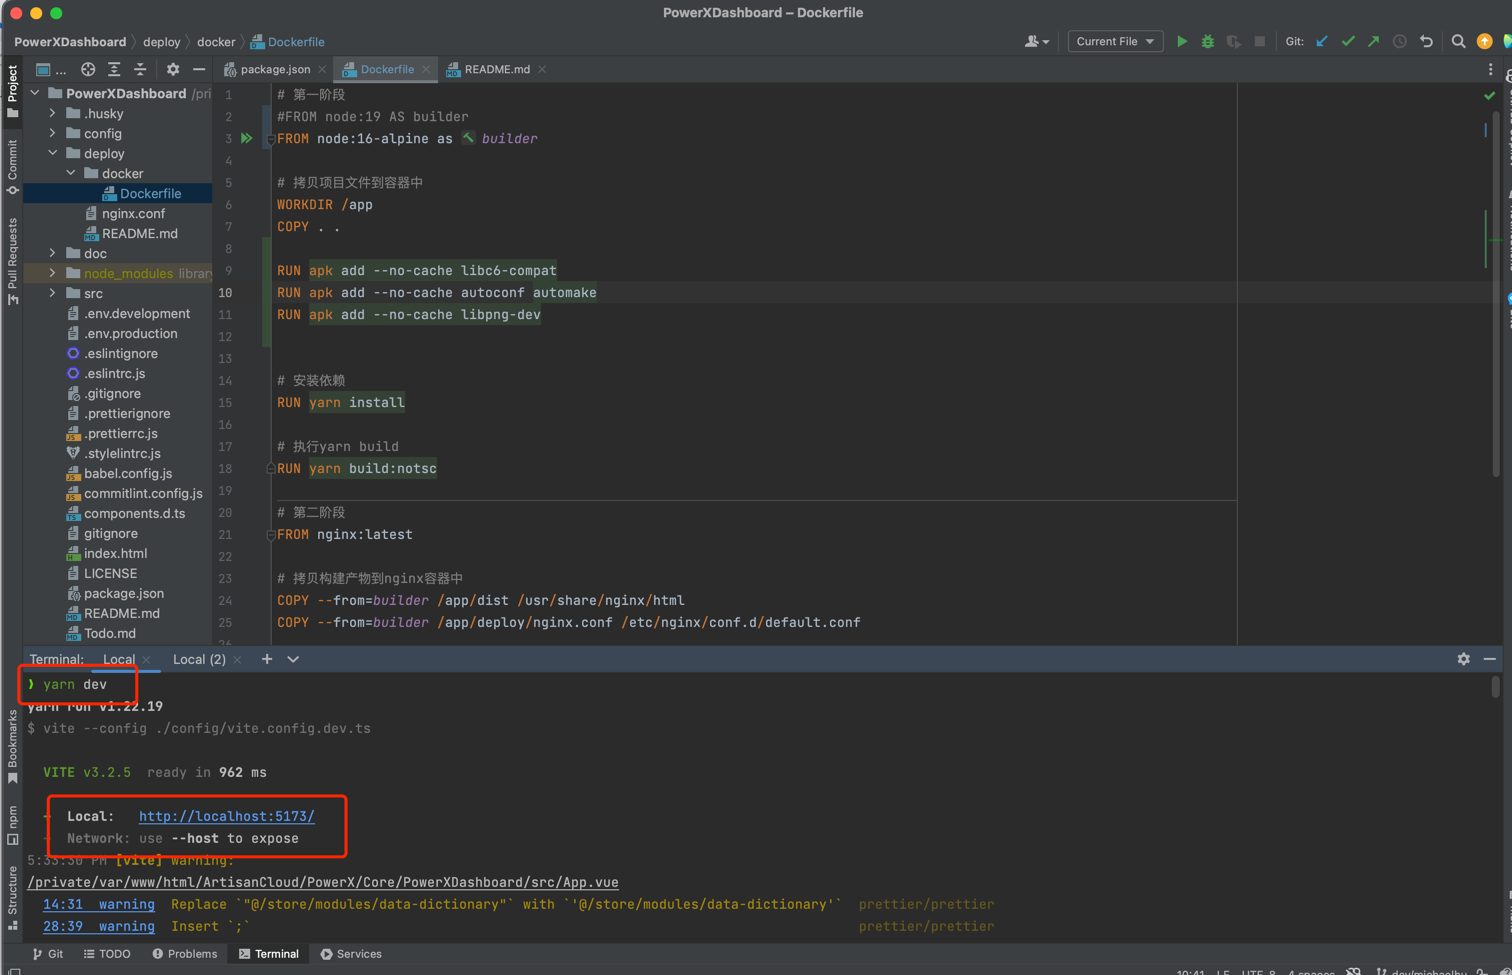Run the current file with the green Run button
This screenshot has height=975, width=1512.
[x=1182, y=42]
